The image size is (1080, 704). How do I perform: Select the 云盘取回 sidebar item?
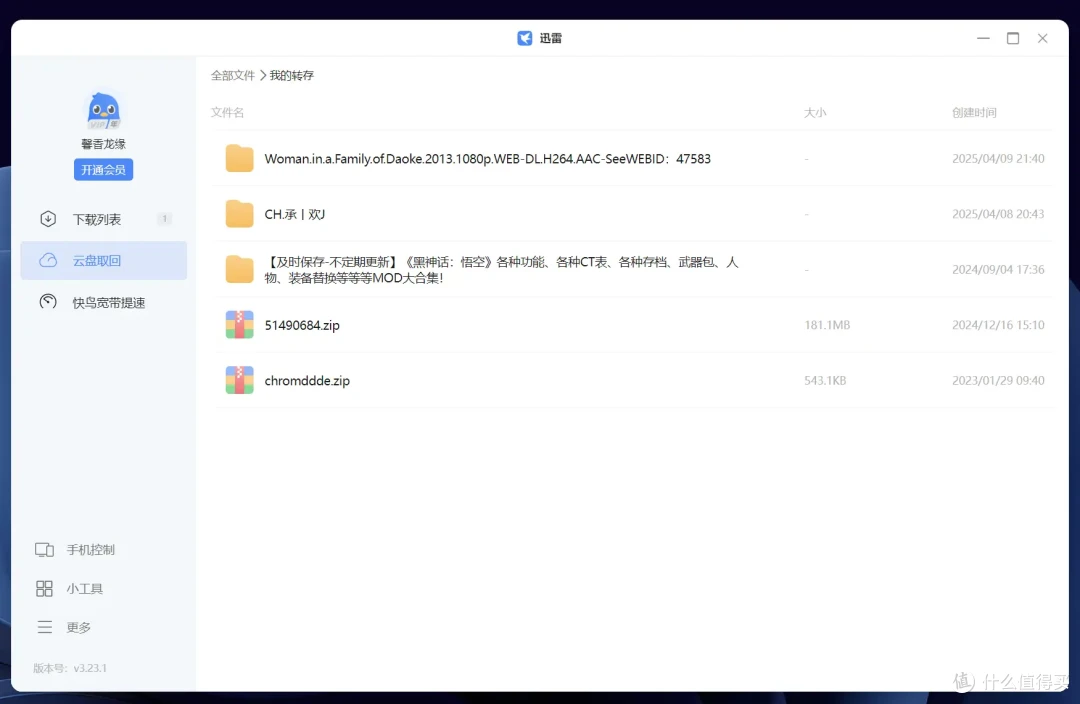(x=103, y=260)
